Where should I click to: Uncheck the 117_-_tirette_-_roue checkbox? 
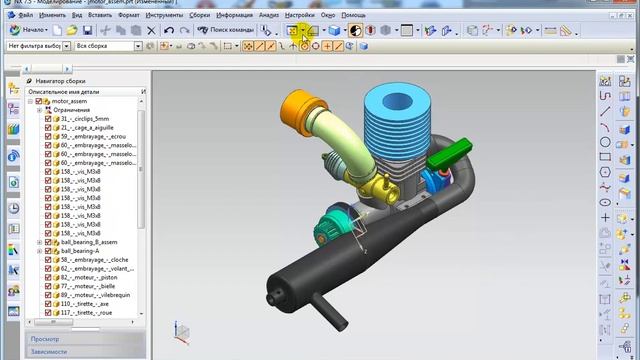coord(48,313)
